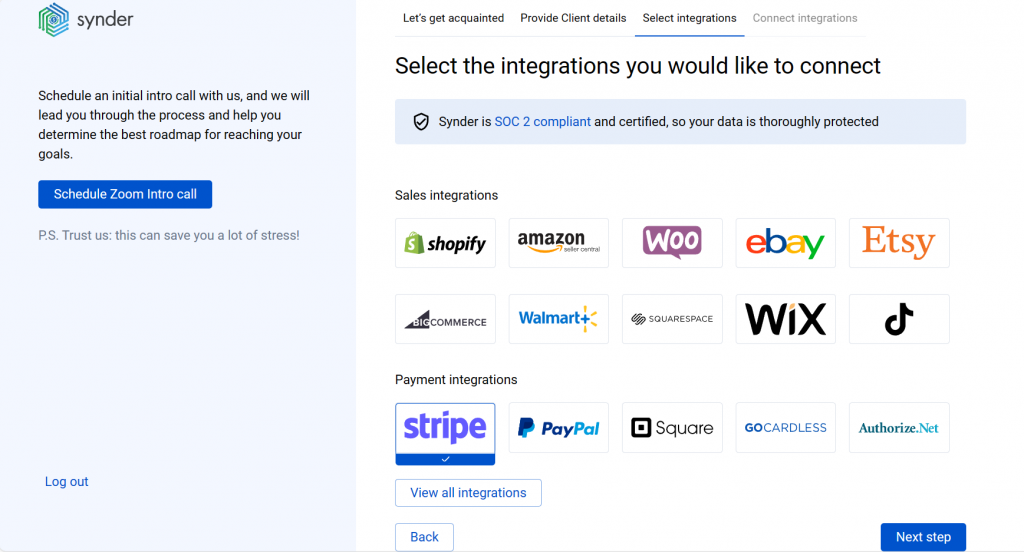The width and height of the screenshot is (1024, 552).
Task: Choose the Amazon Seller Central integration
Action: pyautogui.click(x=558, y=243)
